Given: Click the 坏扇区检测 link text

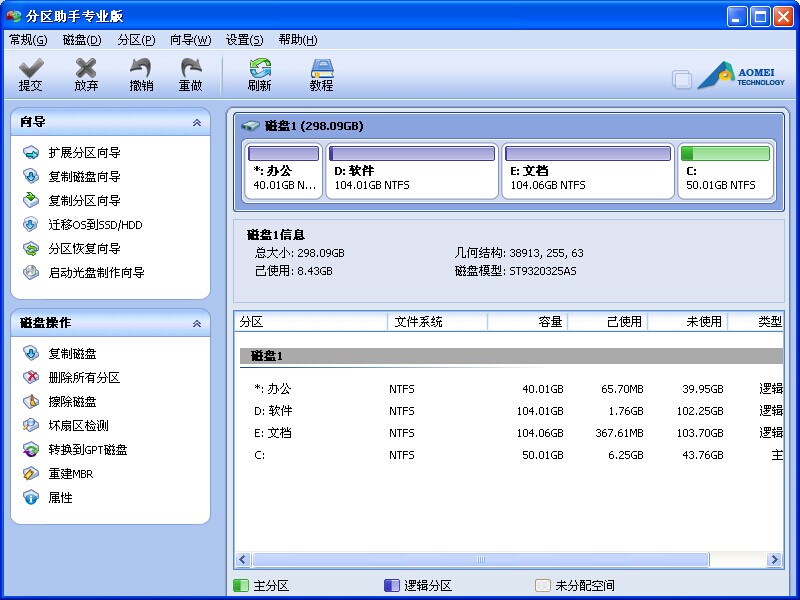Looking at the screenshot, I should click(79, 426).
